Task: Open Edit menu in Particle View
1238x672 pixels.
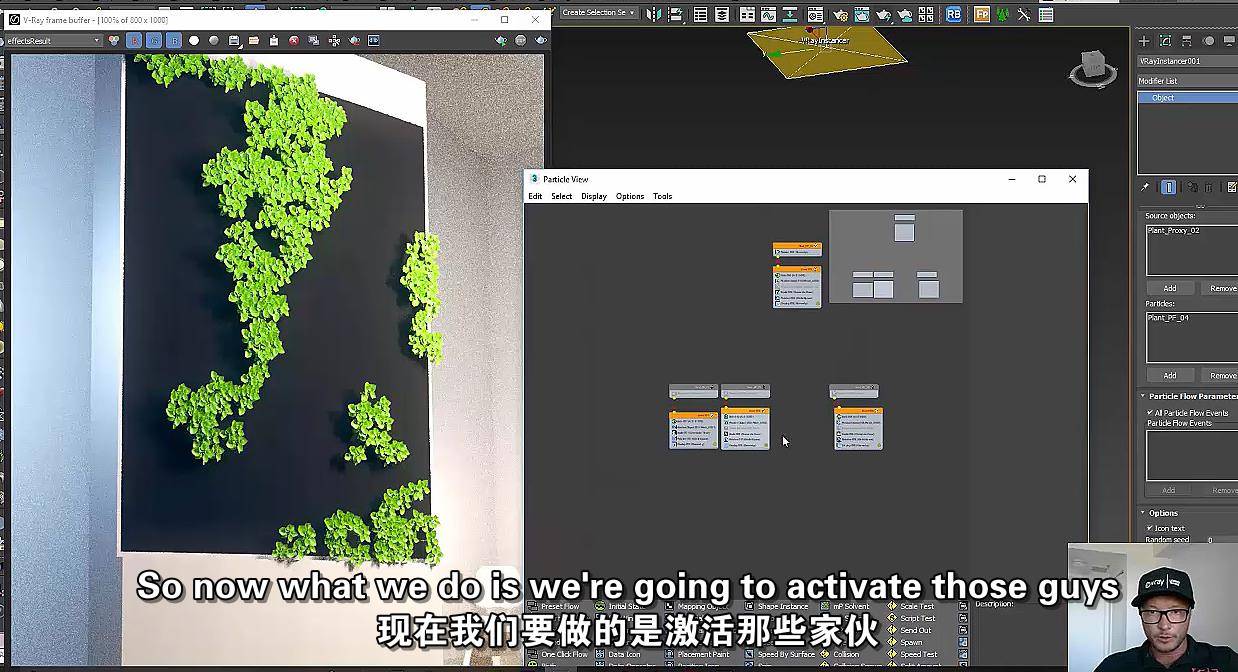Action: (x=535, y=196)
